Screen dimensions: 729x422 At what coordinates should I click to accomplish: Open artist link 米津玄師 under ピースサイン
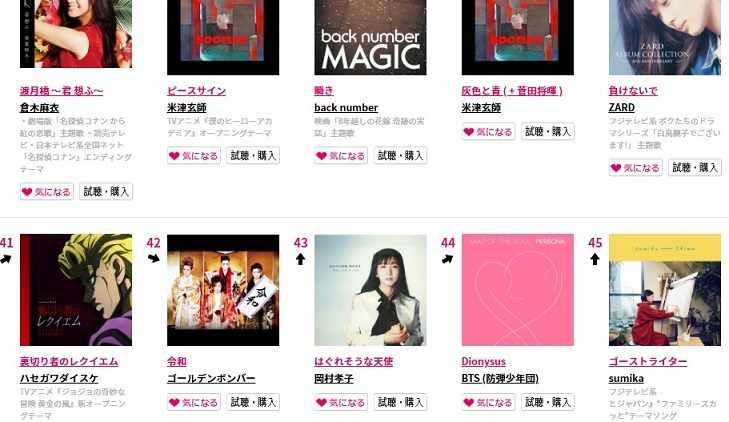186,107
